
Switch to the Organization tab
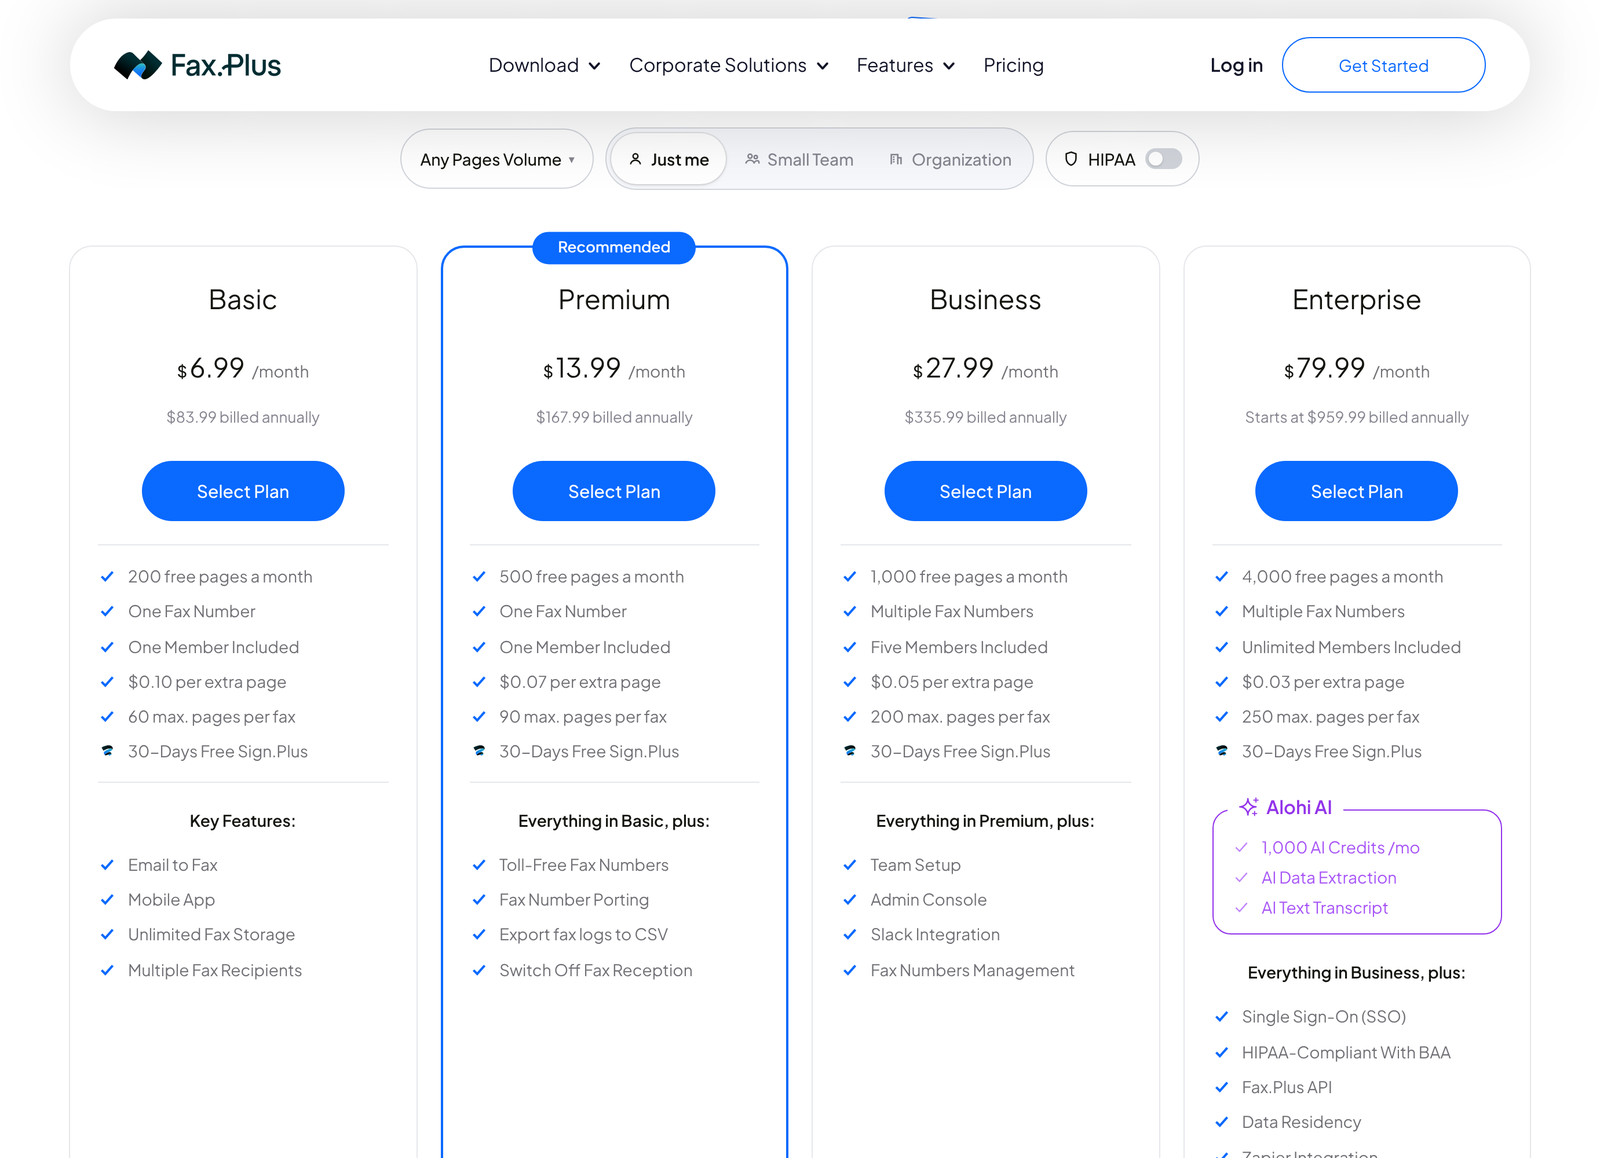pyautogui.click(x=950, y=159)
